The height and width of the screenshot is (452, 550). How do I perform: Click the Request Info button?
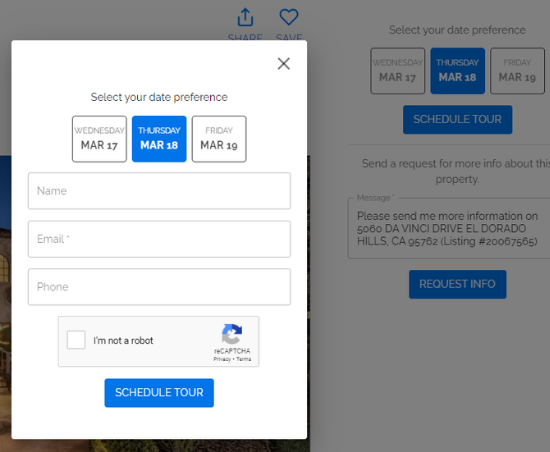(457, 284)
